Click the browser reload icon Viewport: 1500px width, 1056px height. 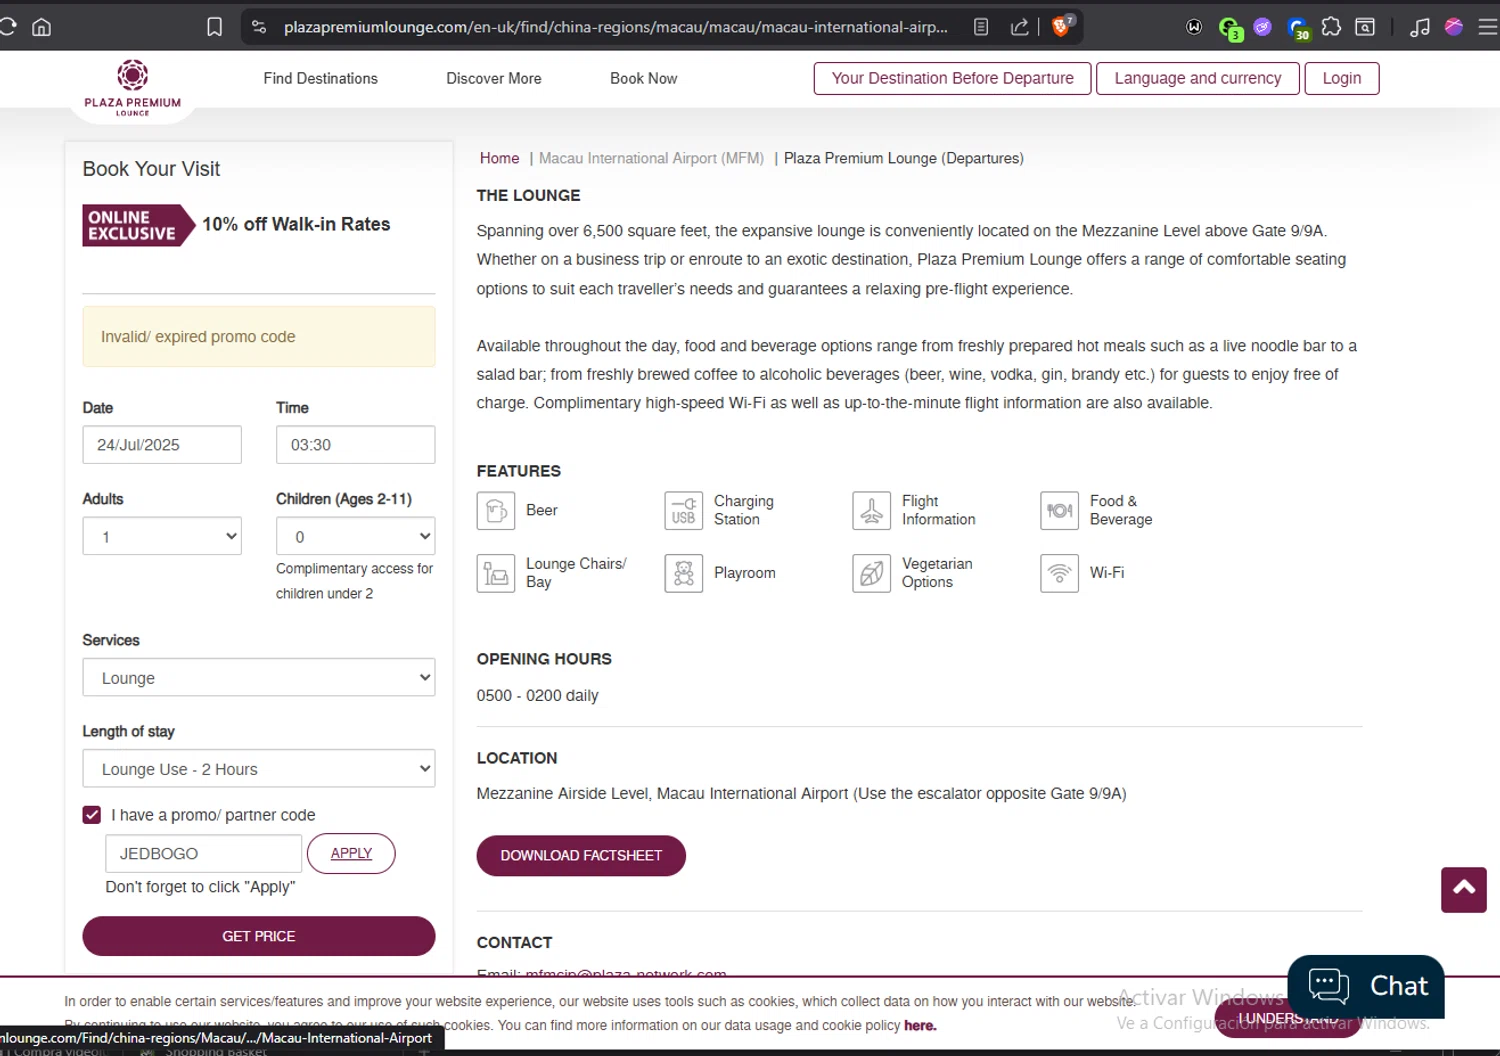click(x=8, y=27)
